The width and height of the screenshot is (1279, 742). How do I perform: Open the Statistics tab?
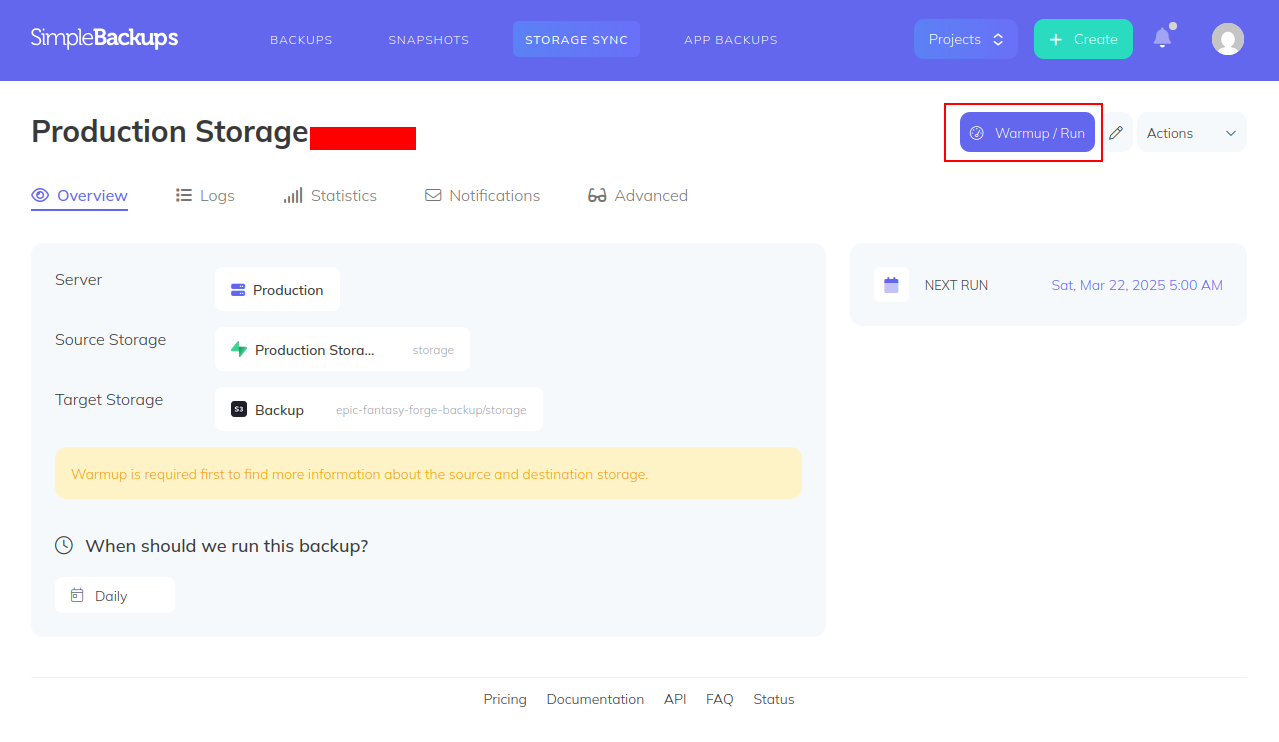pyautogui.click(x=330, y=196)
